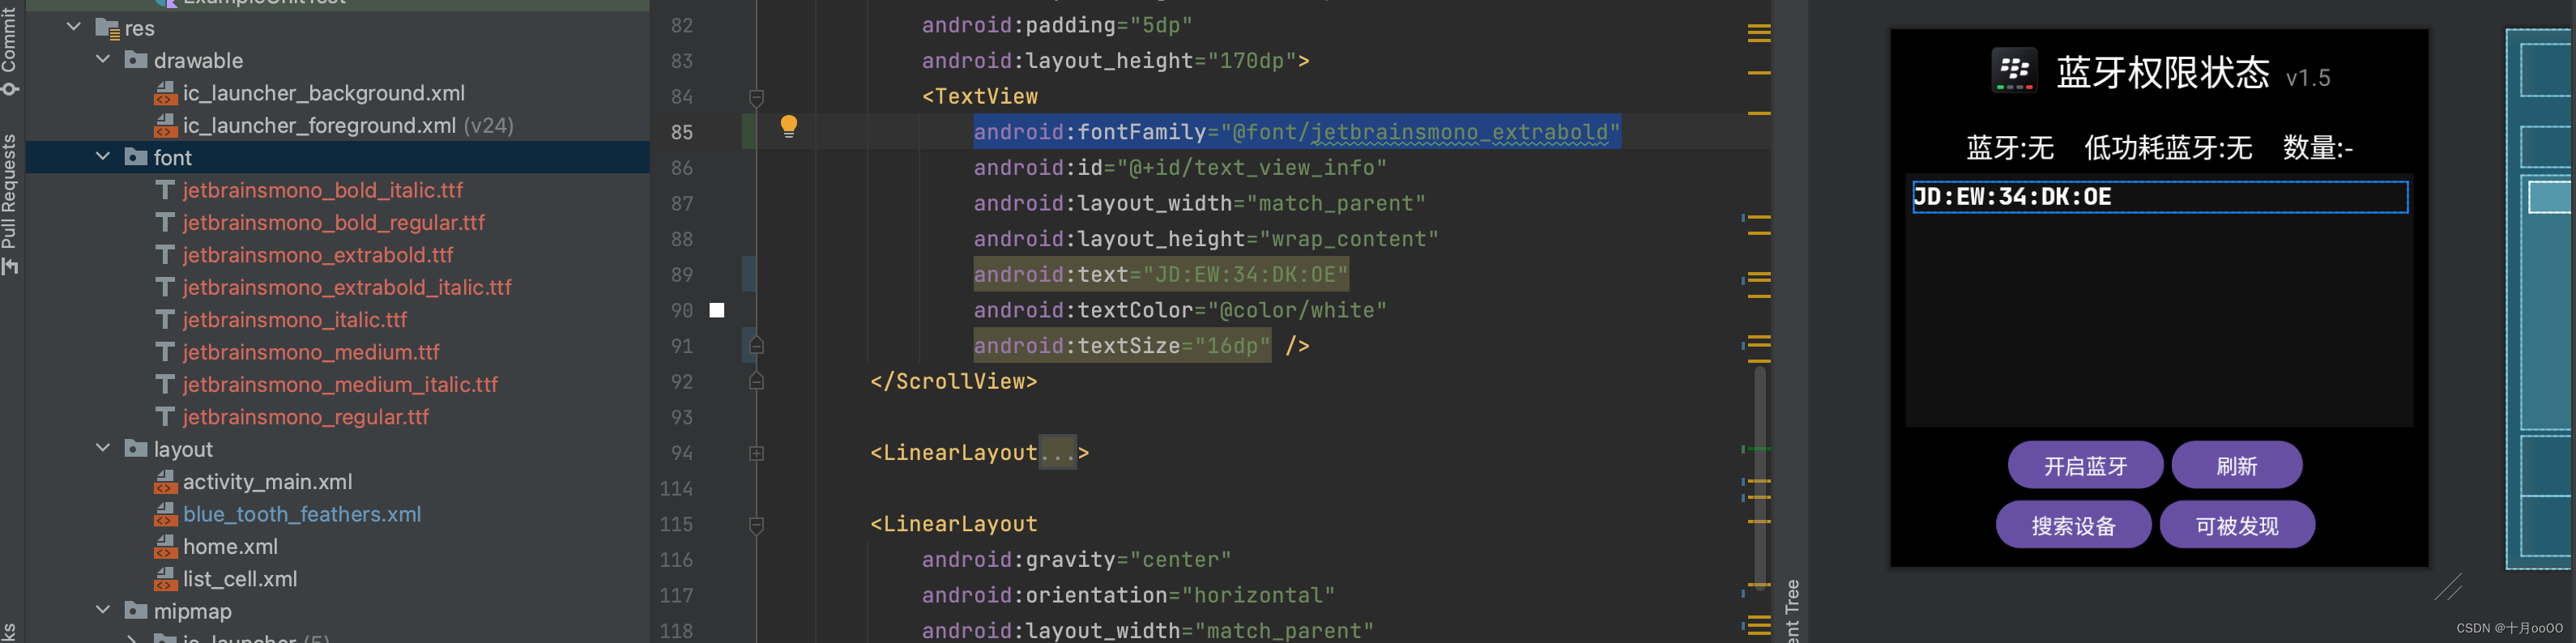Screen dimensions: 2576x643
Task: Collapse the drawable folder
Action: [103, 60]
